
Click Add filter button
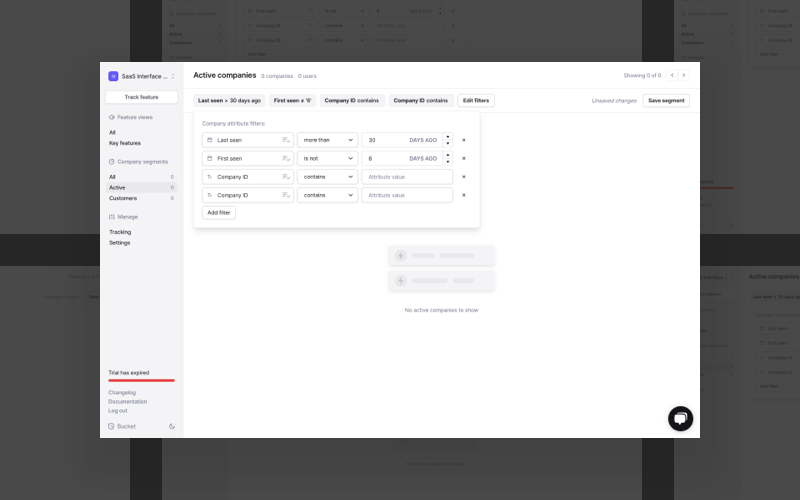coord(219,212)
